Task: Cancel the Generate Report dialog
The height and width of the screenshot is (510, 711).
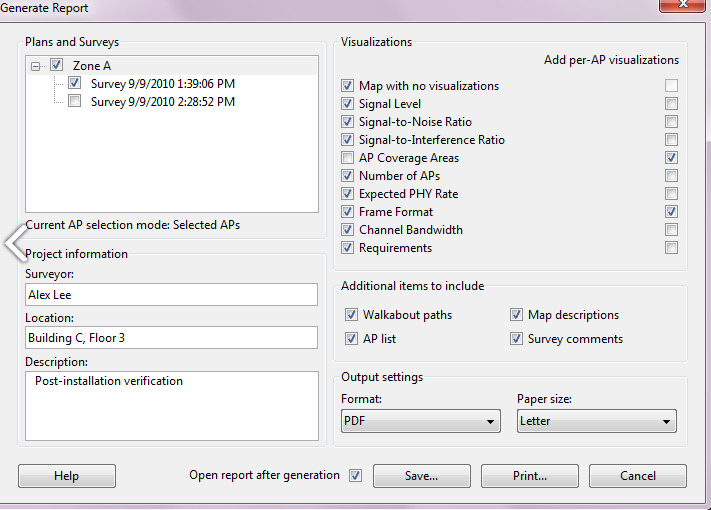Action: (x=638, y=476)
